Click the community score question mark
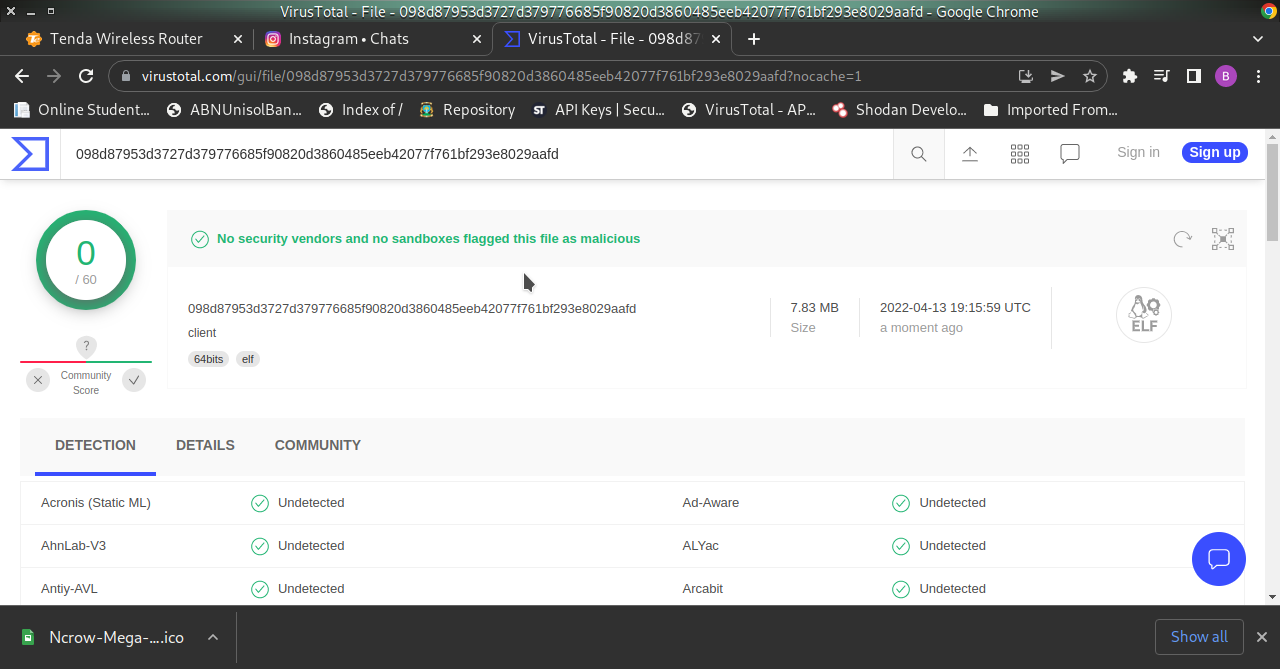 (x=86, y=347)
